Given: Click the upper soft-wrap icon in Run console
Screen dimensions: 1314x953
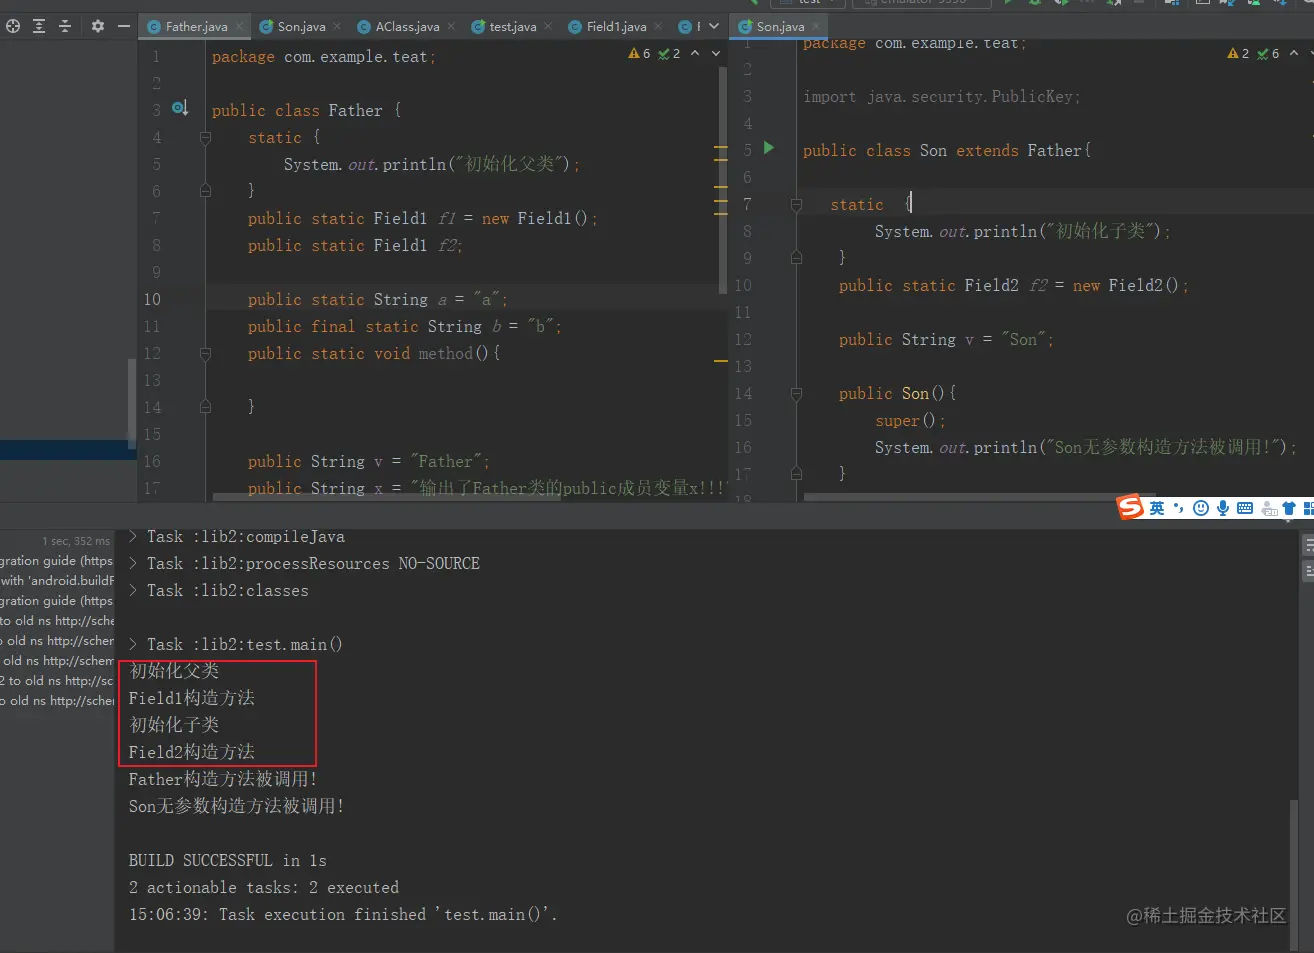Looking at the screenshot, I should click(1308, 545).
